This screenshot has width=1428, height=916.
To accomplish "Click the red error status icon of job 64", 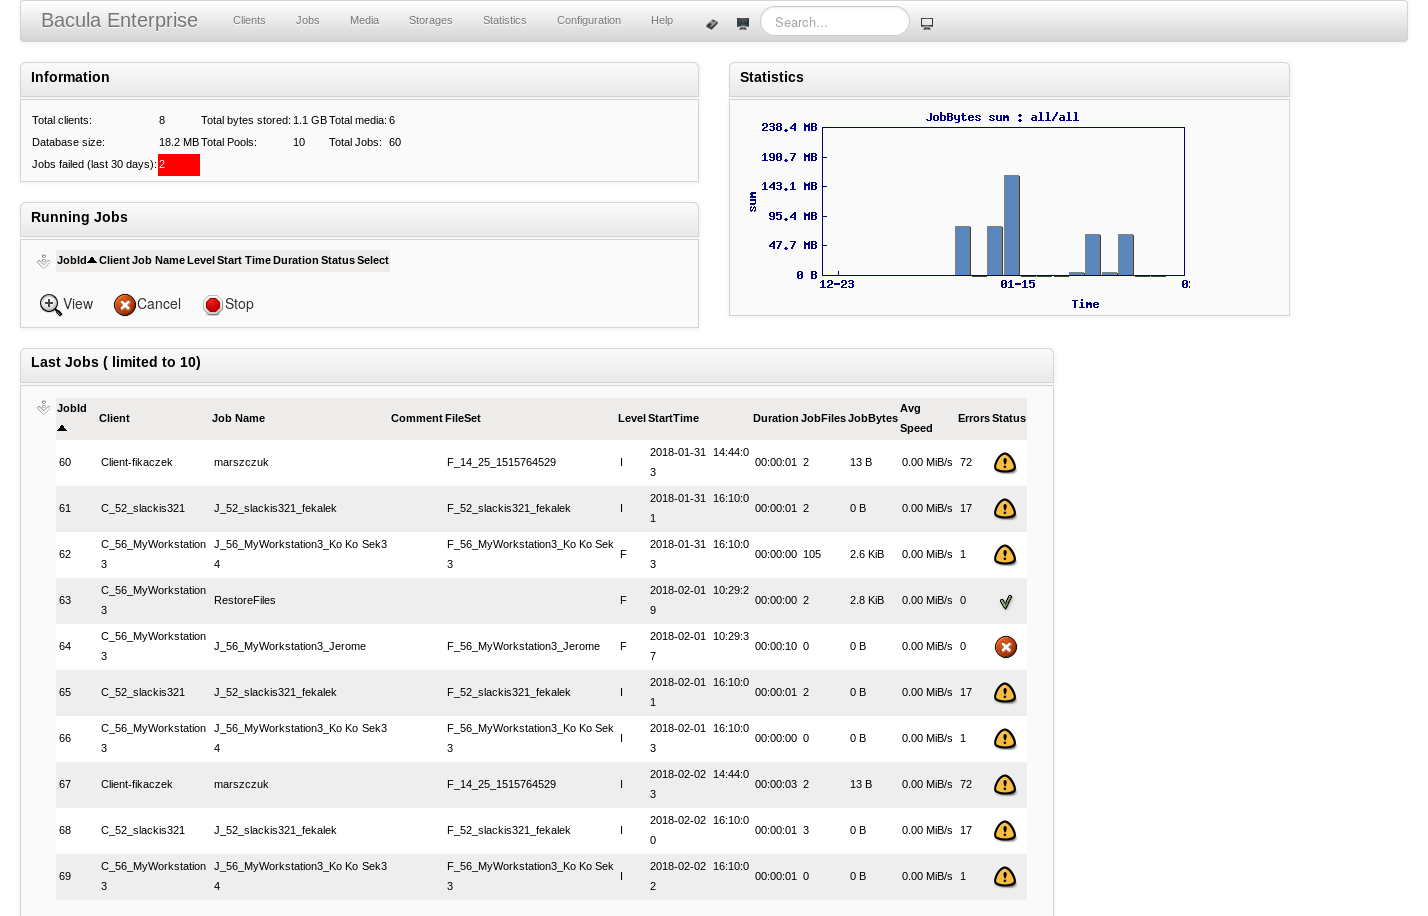I will pyautogui.click(x=1006, y=647).
